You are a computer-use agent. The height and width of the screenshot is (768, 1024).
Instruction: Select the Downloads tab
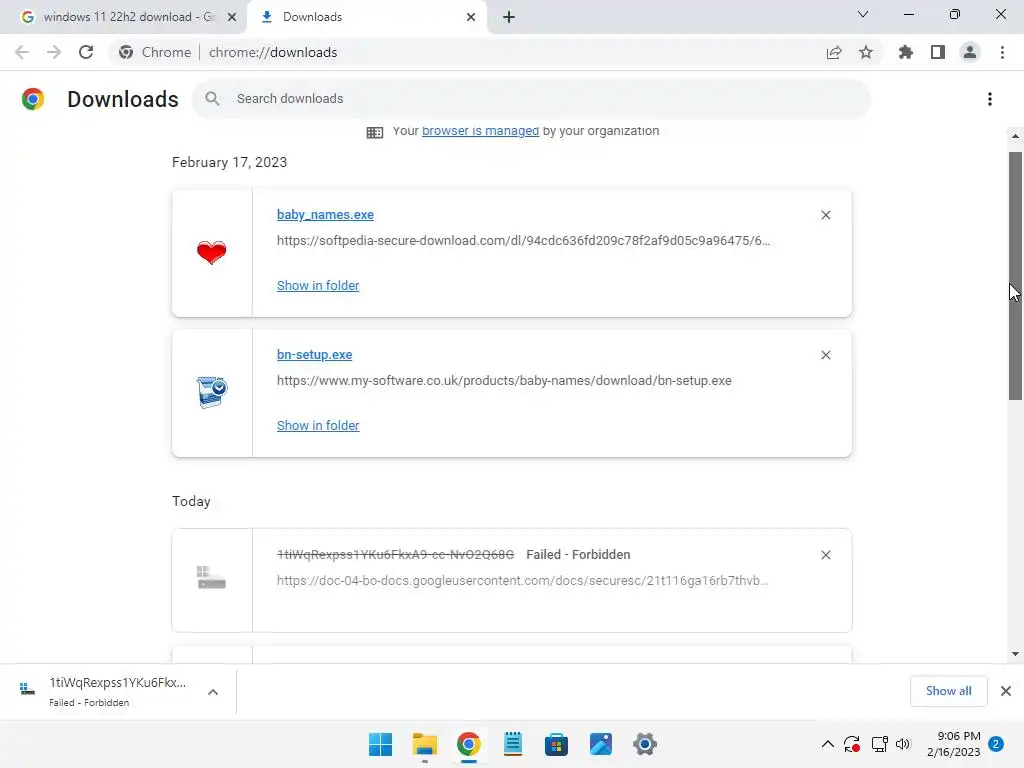click(x=366, y=17)
